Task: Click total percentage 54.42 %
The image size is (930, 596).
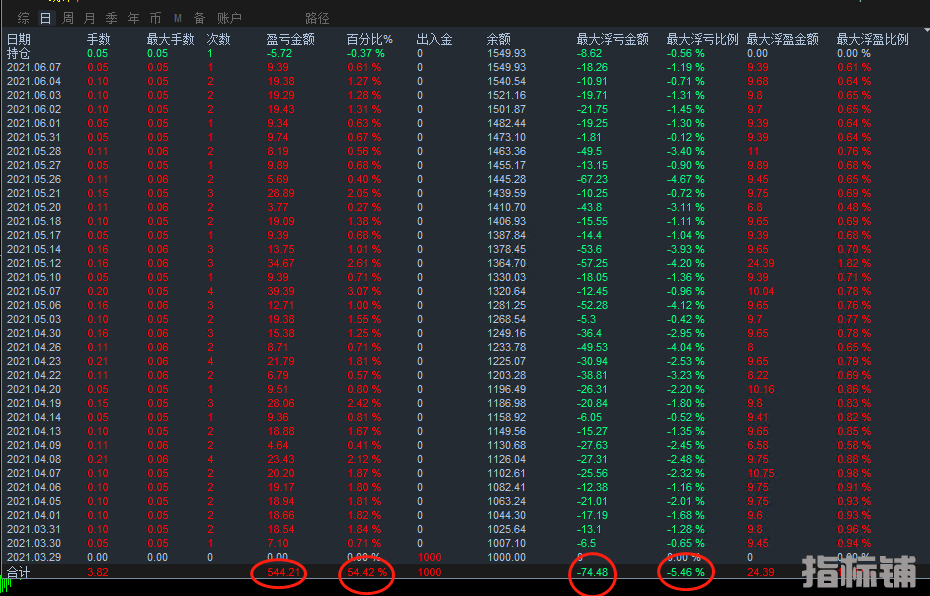Action: tap(367, 572)
